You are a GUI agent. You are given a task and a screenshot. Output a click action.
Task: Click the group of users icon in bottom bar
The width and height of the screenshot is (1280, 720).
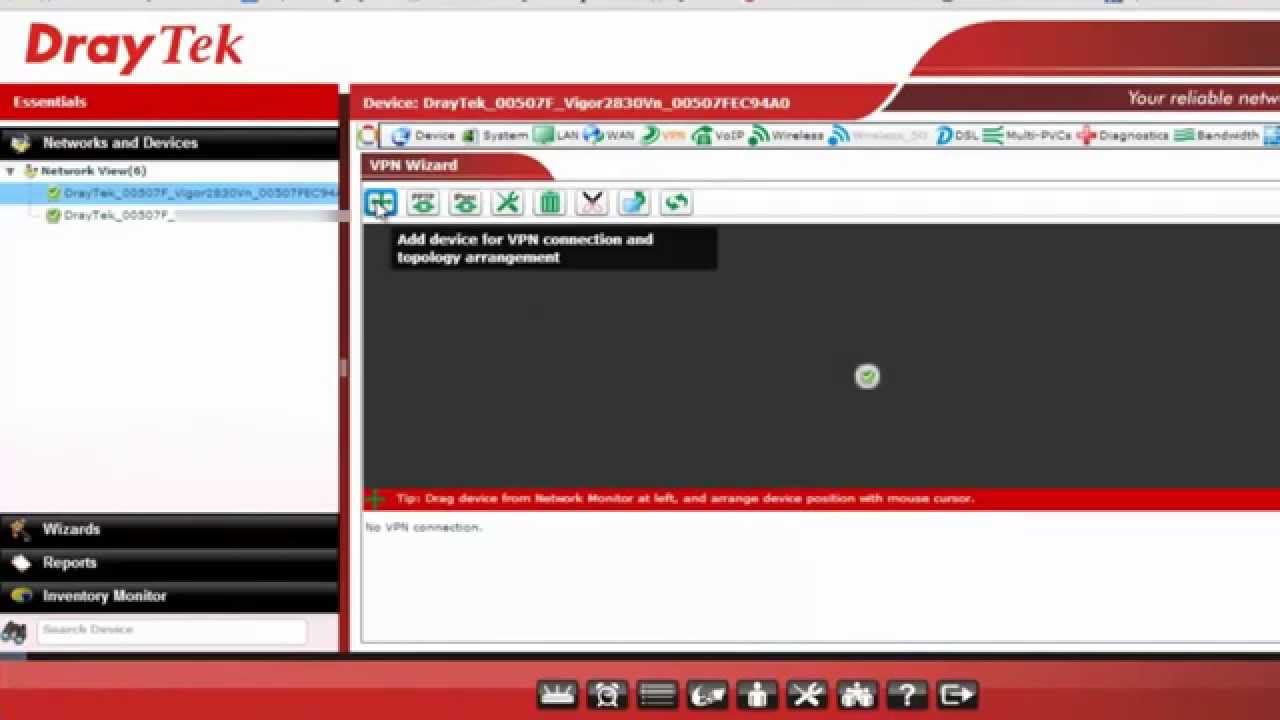point(857,694)
